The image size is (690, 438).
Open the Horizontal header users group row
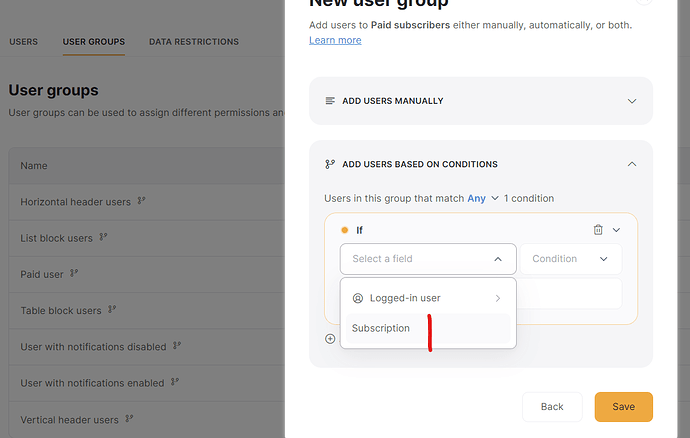click(147, 202)
